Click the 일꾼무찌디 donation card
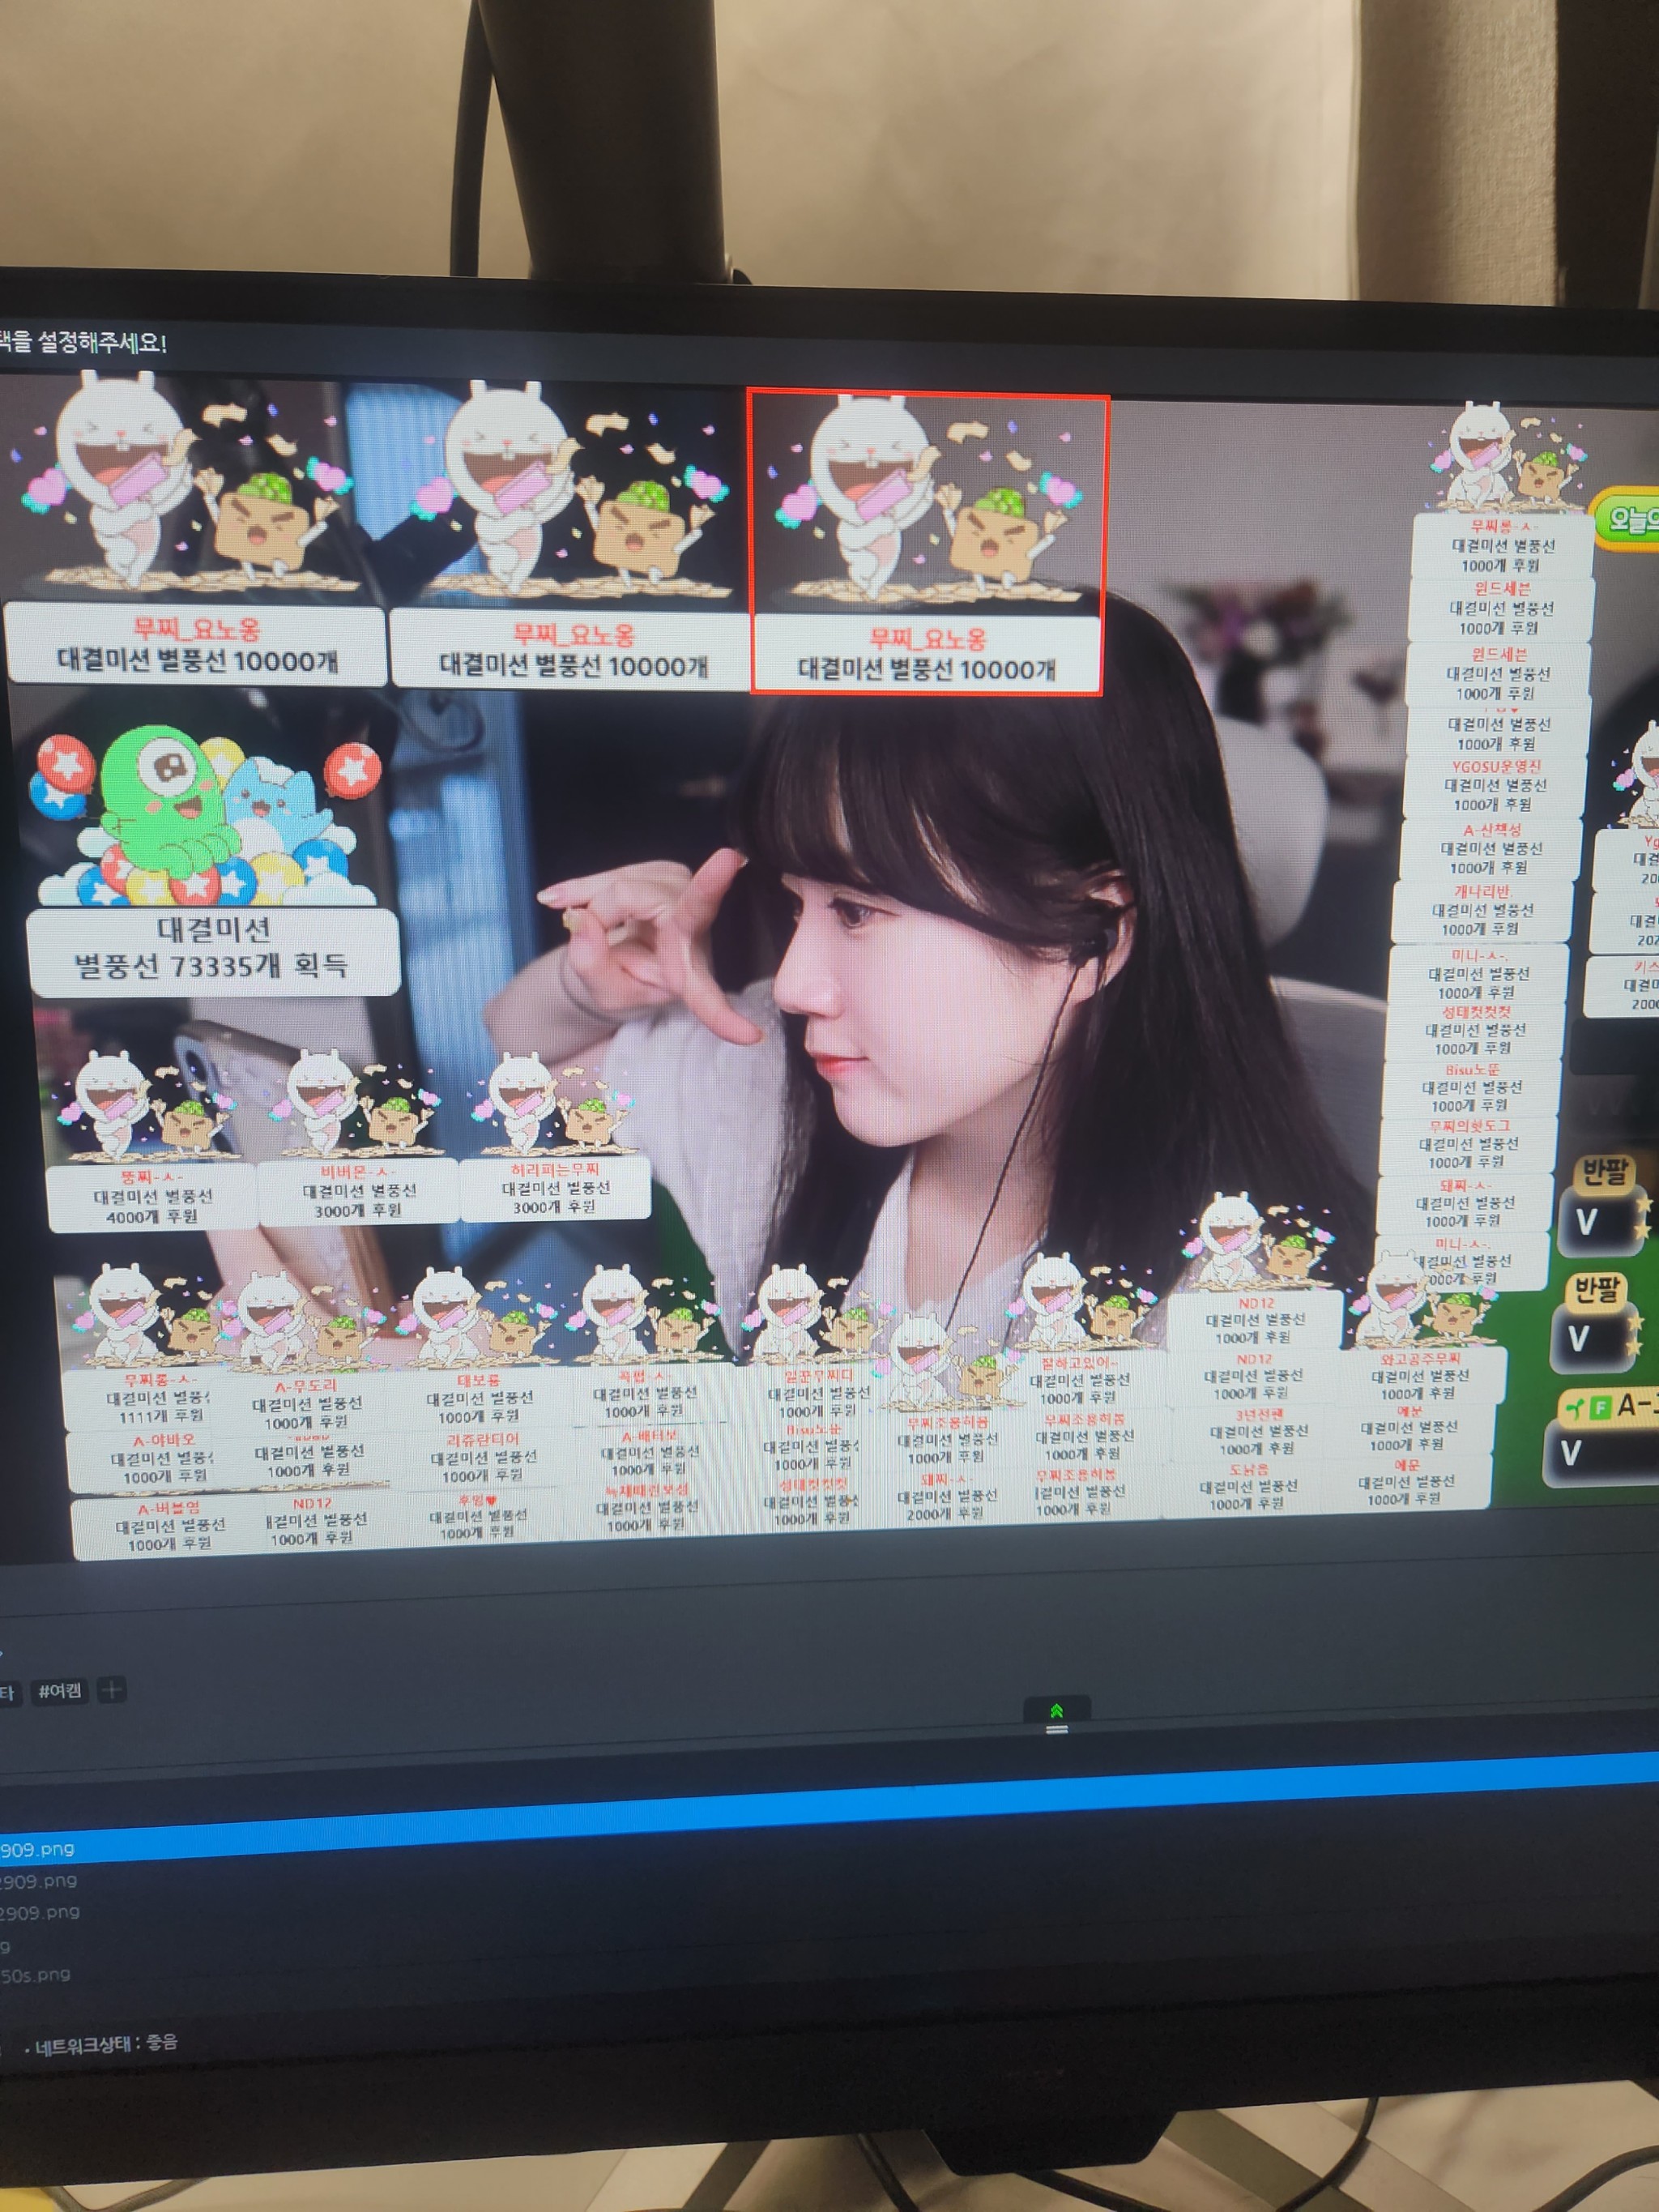This screenshot has width=1659, height=2212. [x=818, y=1394]
